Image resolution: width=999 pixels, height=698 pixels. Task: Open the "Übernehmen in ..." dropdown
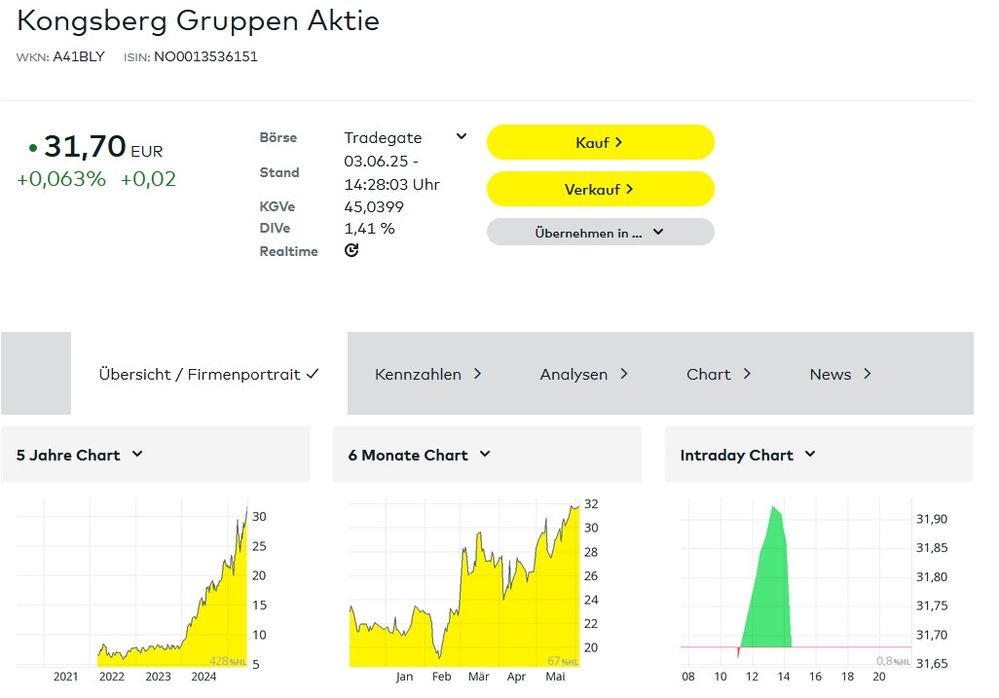point(600,232)
